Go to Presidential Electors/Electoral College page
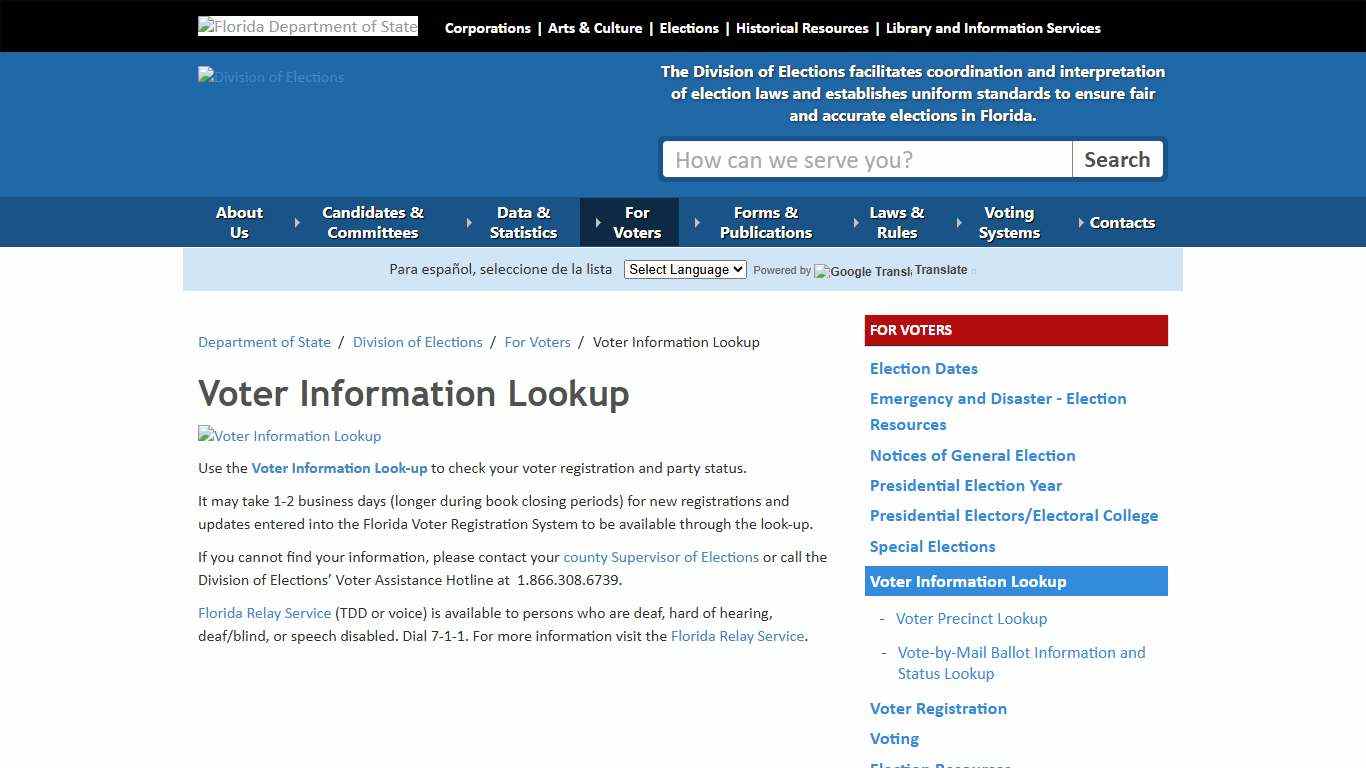Screen dimensions: 1366x768 tap(1014, 515)
